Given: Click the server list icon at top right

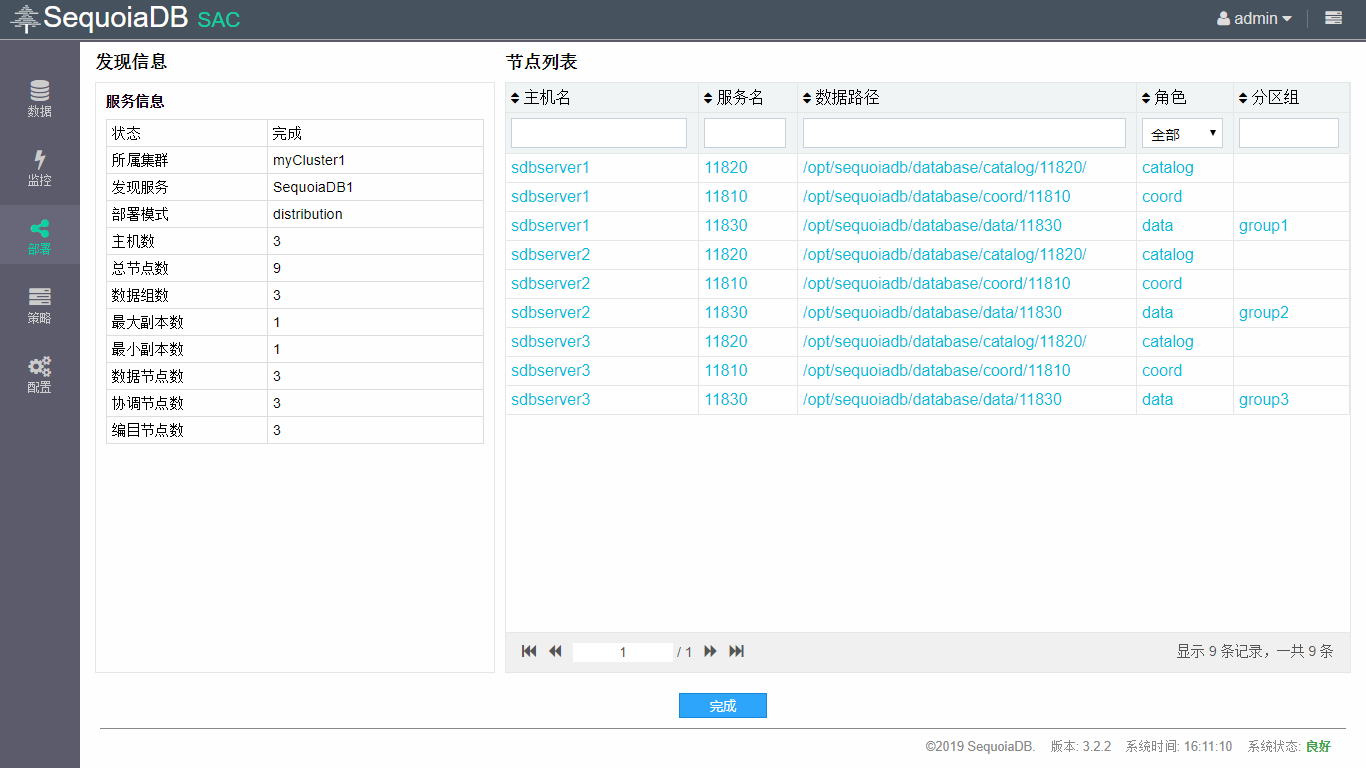Looking at the screenshot, I should click(1333, 18).
